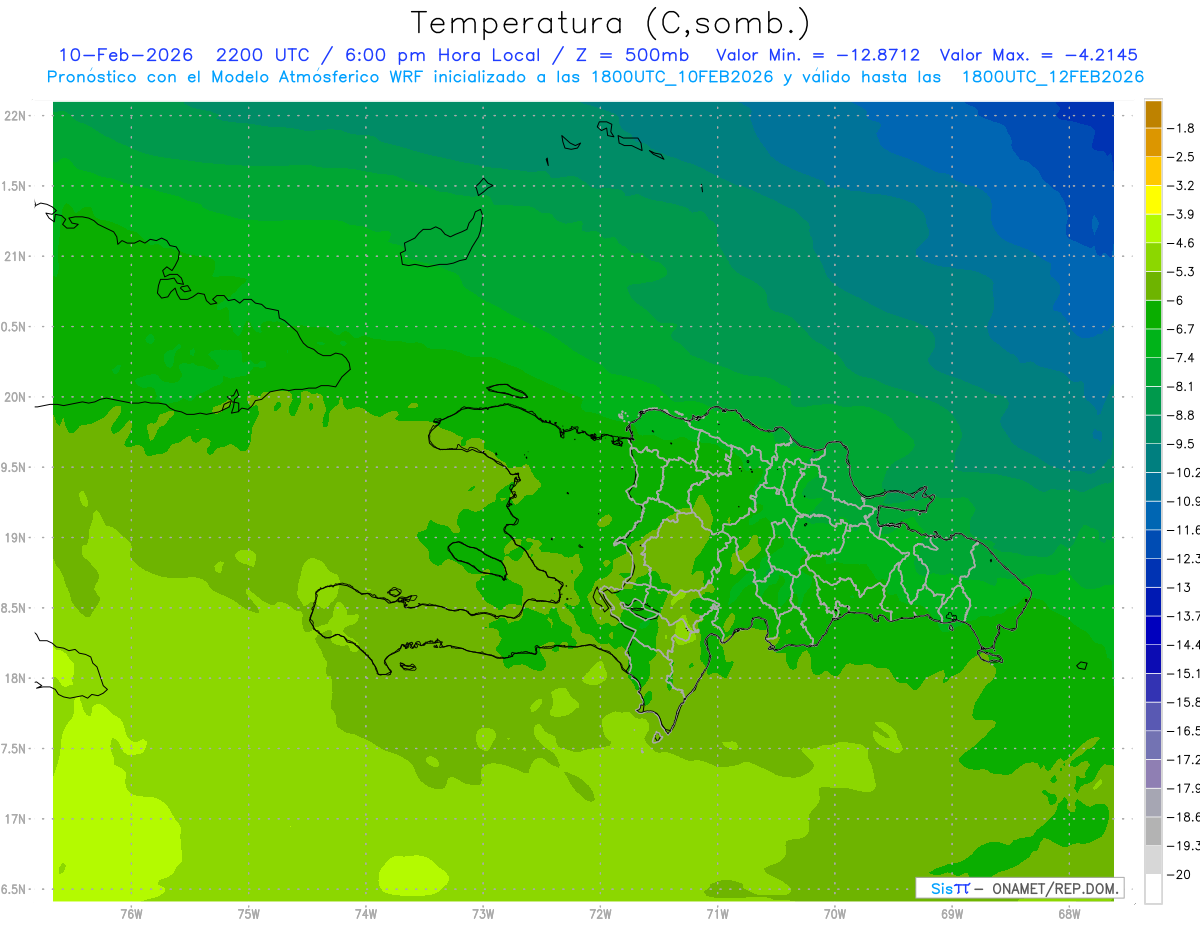The image size is (1200, 927).
Task: Click the '-4.6' colorbar label
Action: click(1181, 243)
